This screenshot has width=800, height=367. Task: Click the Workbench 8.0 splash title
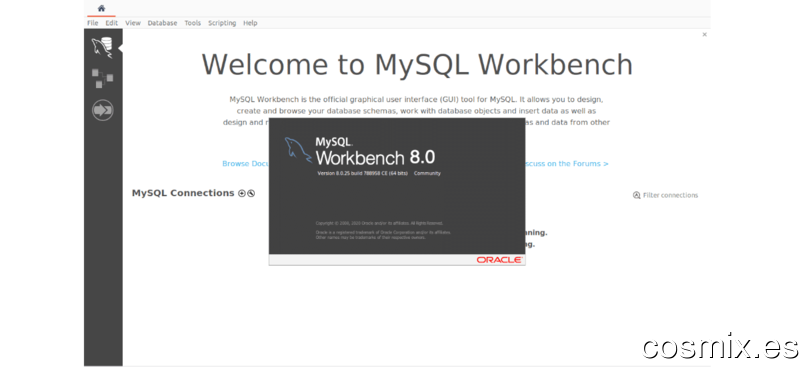click(x=375, y=157)
